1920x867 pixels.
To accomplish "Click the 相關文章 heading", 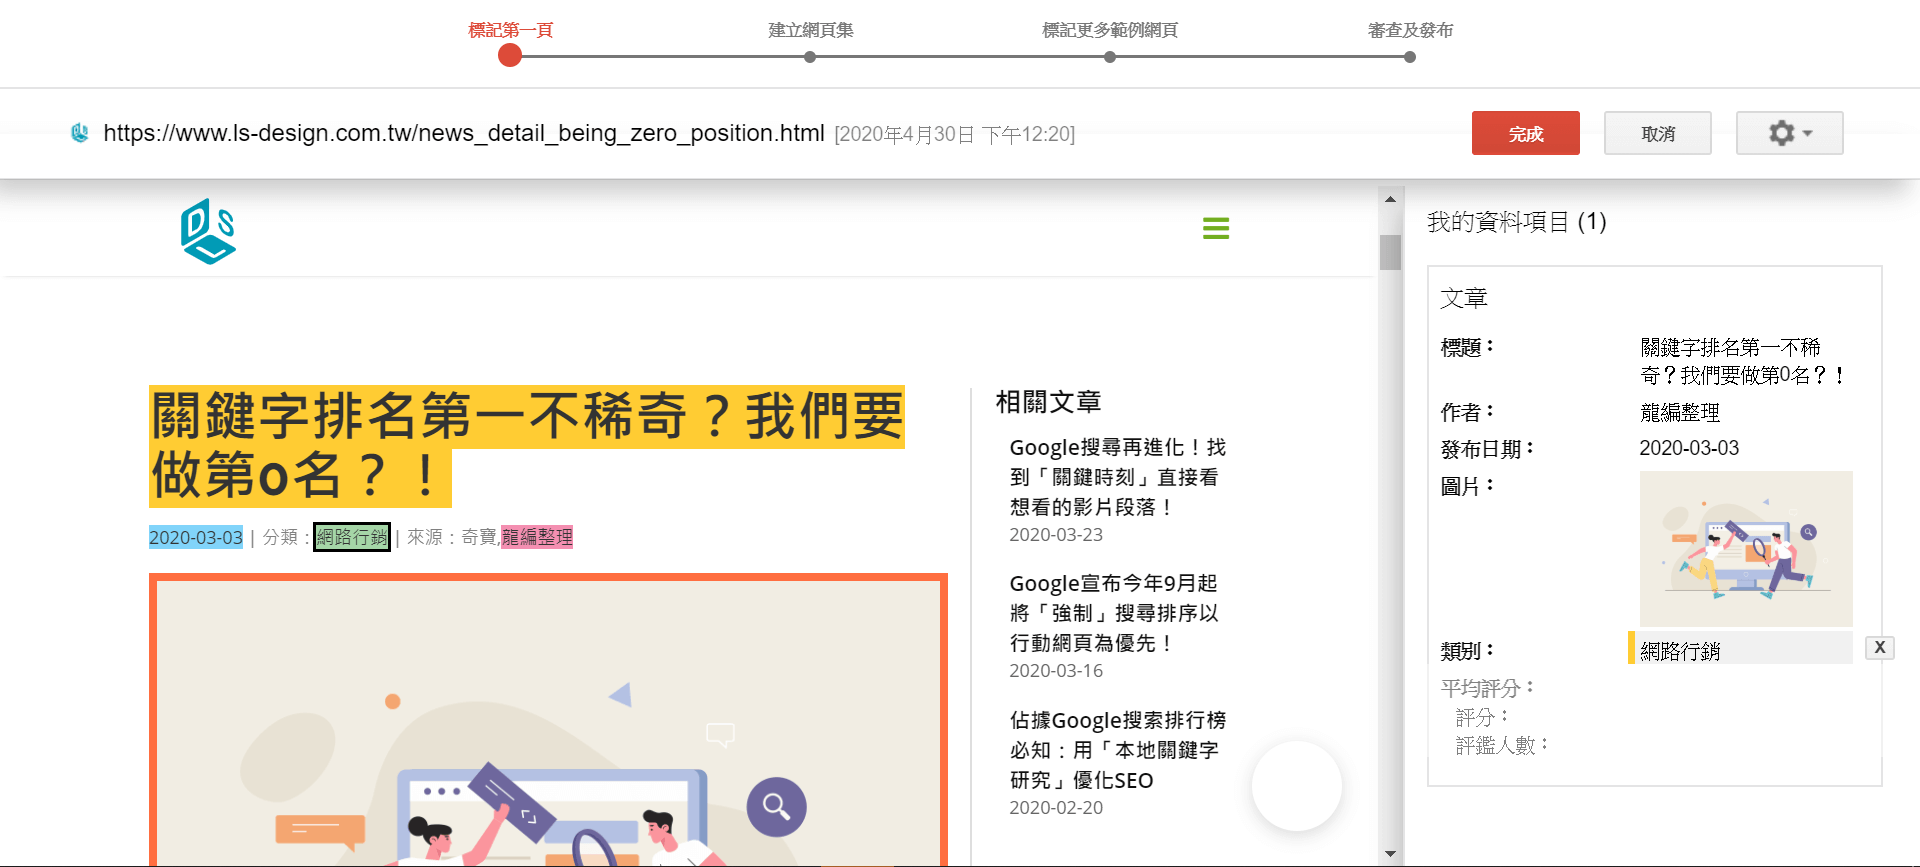I will (x=1048, y=402).
